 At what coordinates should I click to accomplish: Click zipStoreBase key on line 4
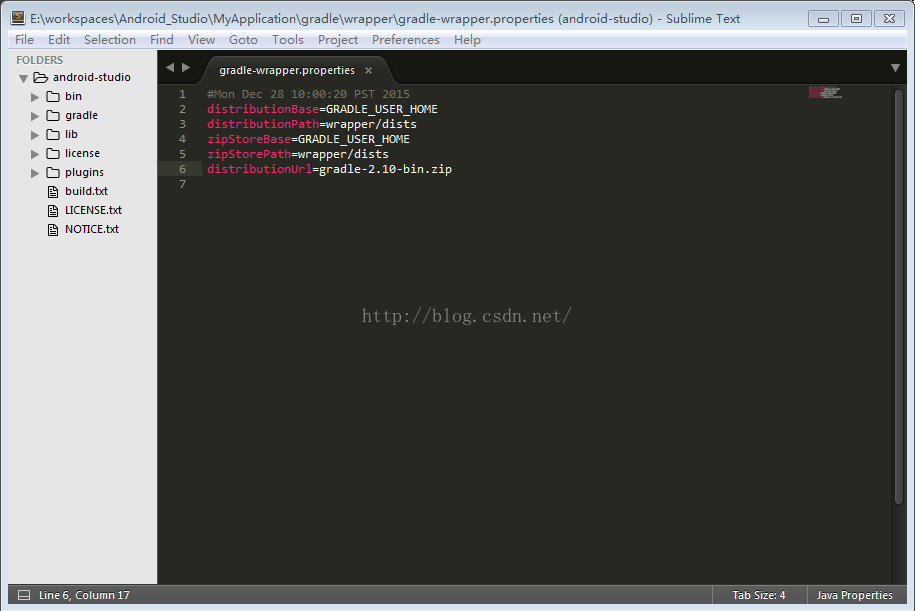[249, 139]
